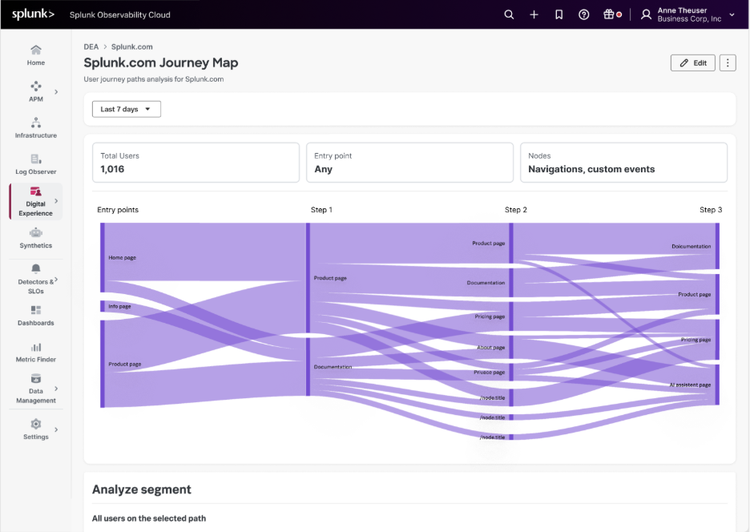Open Metric Finder in sidebar
750x532 pixels.
tap(36, 352)
